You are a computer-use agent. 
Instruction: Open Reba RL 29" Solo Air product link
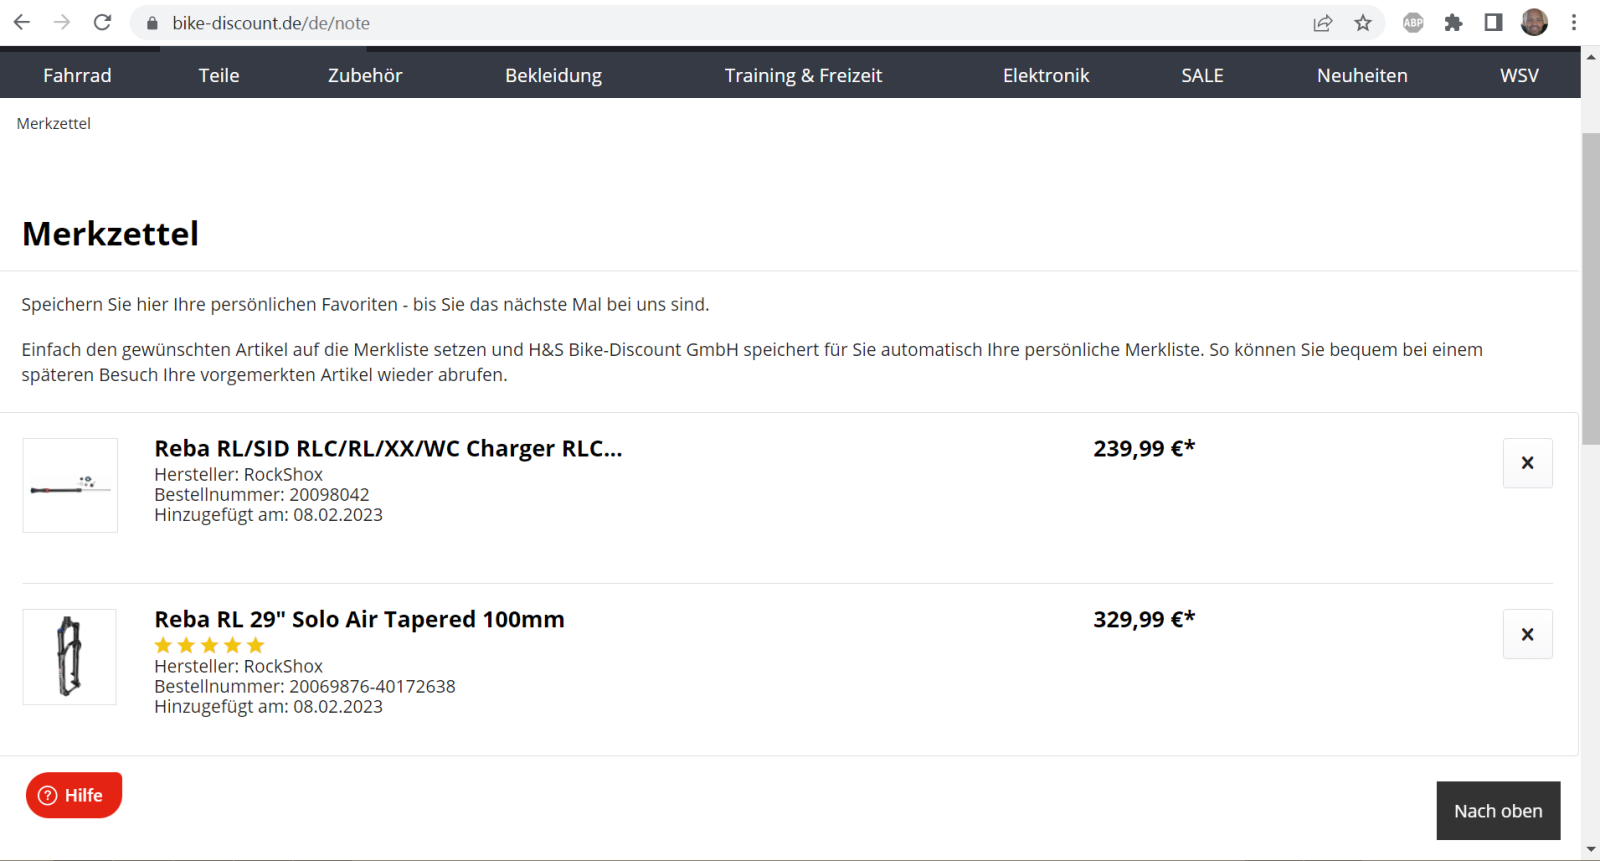(359, 619)
